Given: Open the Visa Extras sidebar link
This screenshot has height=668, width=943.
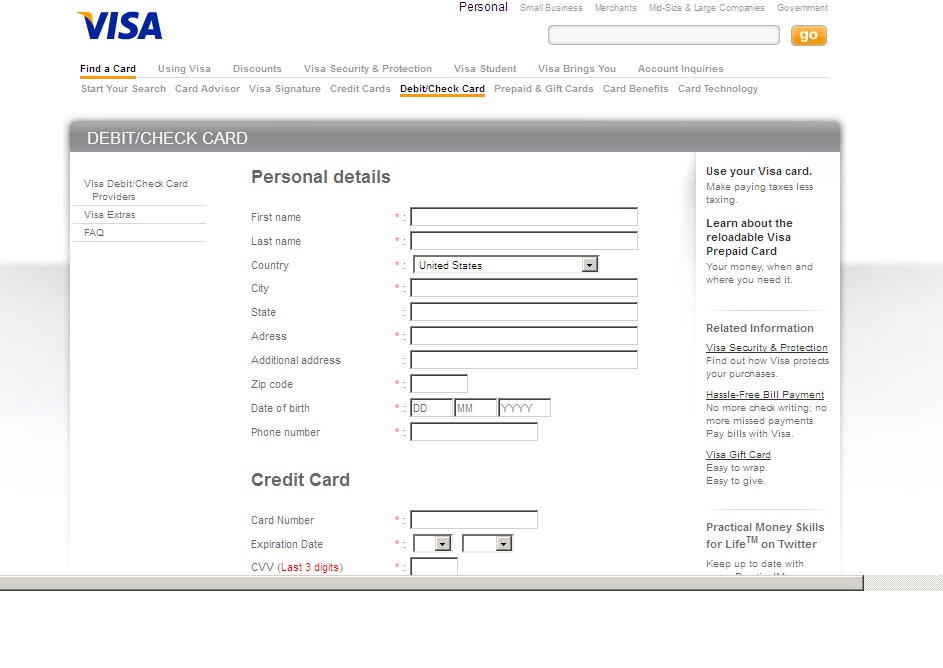Looking at the screenshot, I should point(109,215).
